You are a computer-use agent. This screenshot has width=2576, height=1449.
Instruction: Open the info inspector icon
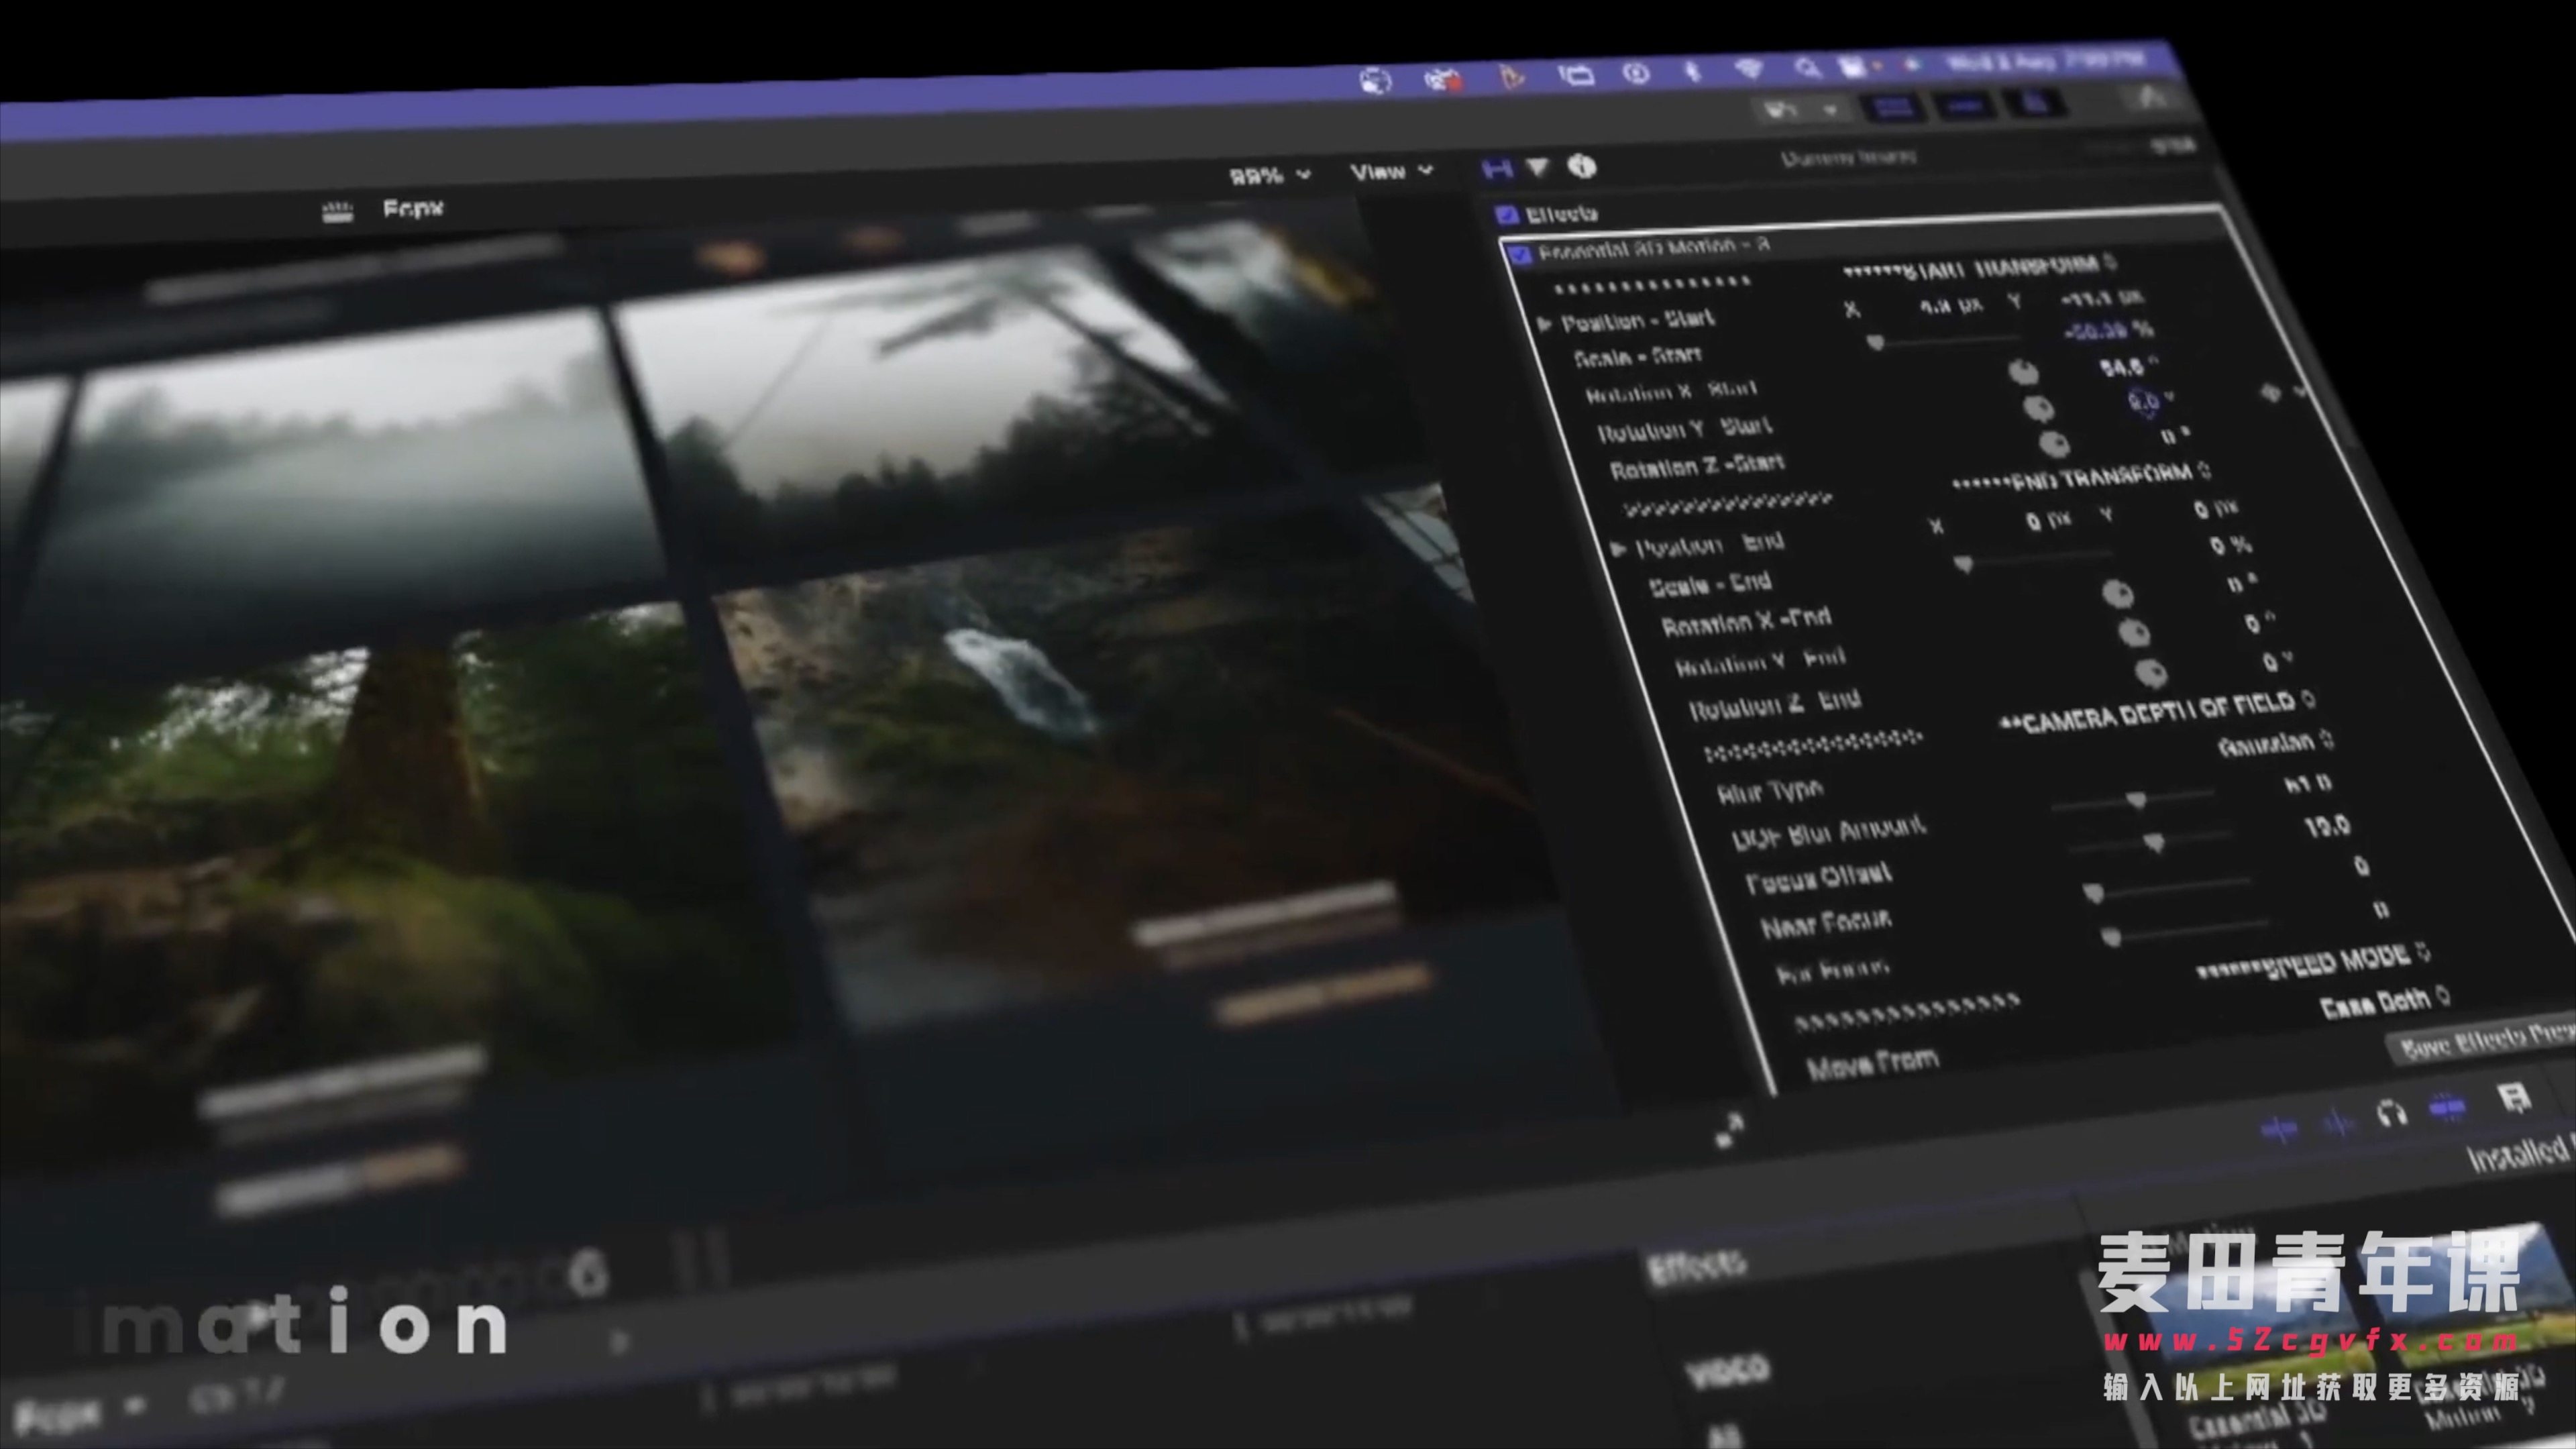point(1581,166)
